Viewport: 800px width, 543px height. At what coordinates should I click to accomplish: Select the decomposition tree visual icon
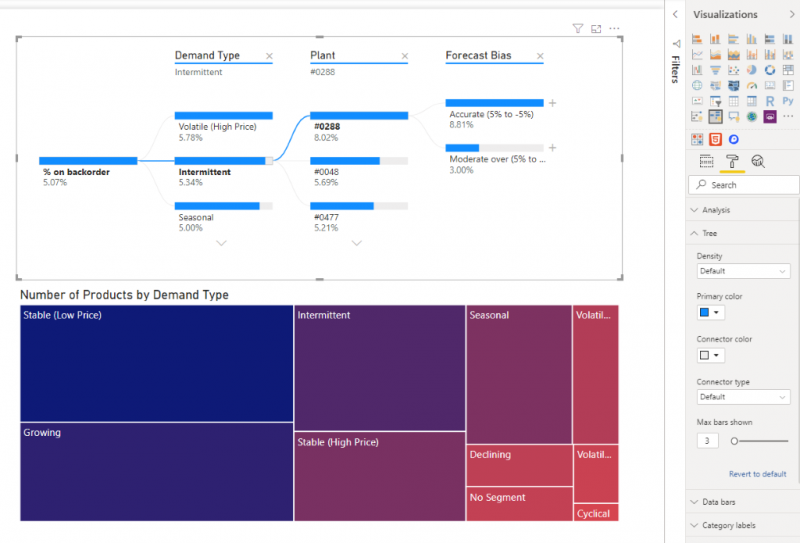[715, 117]
